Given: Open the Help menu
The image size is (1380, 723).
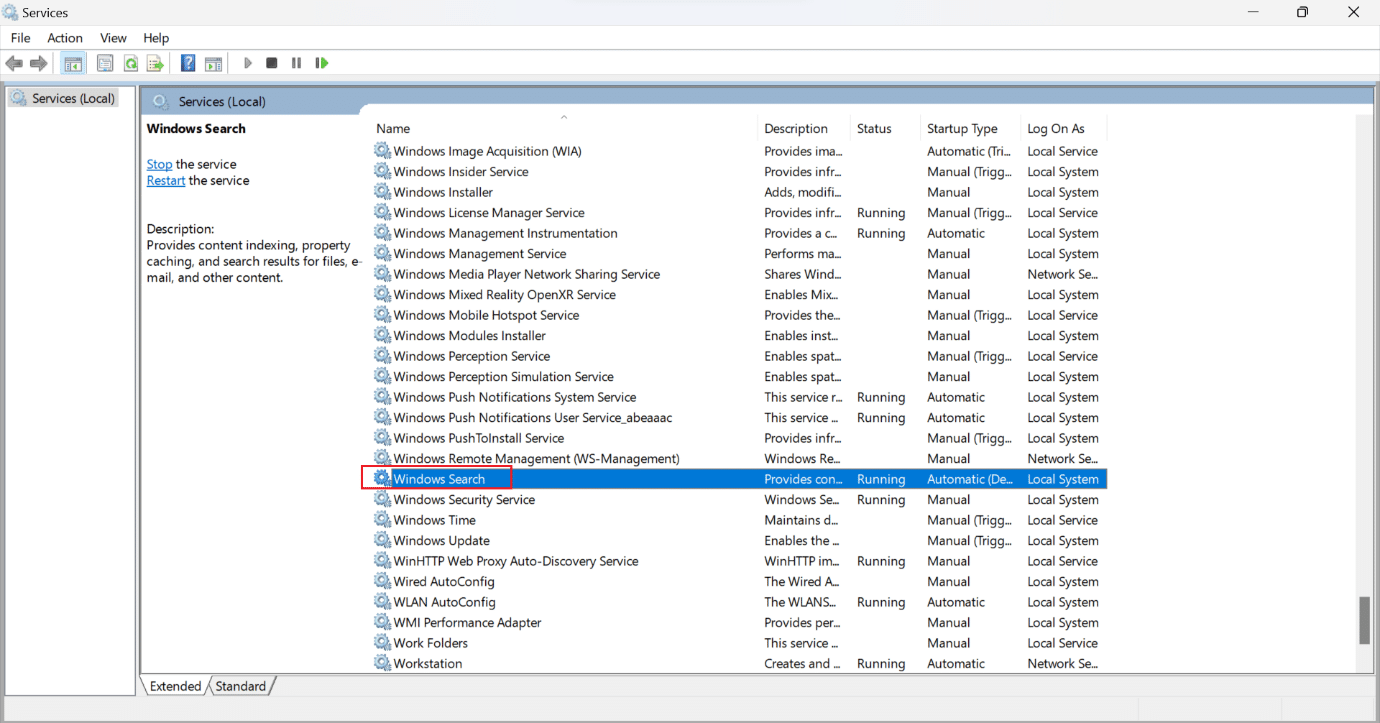Looking at the screenshot, I should coord(156,38).
